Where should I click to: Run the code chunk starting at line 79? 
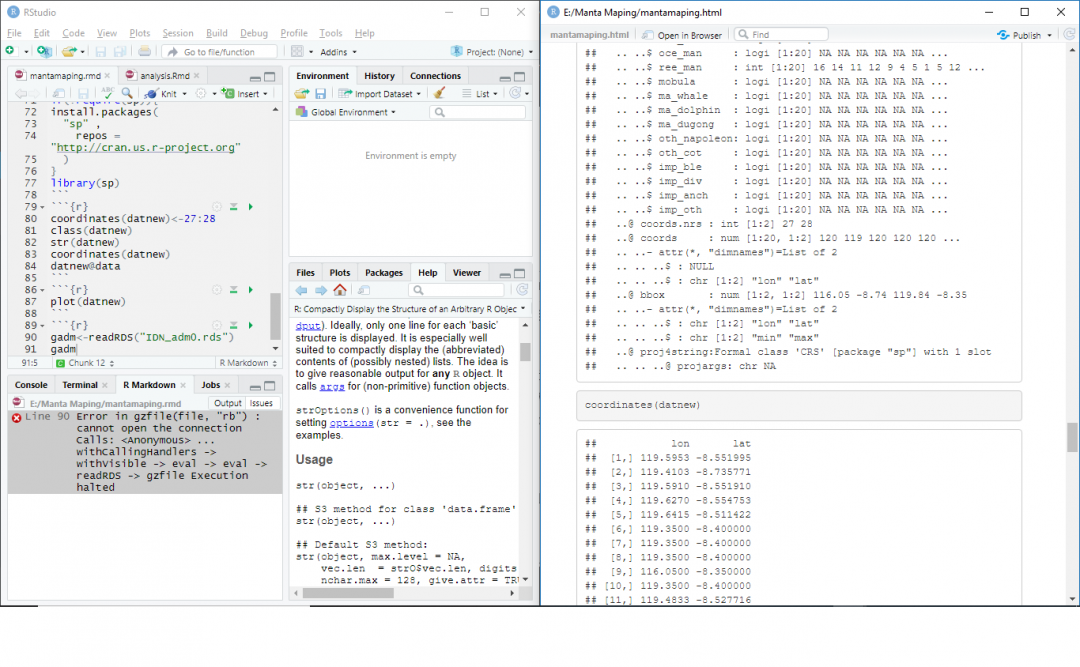(251, 207)
